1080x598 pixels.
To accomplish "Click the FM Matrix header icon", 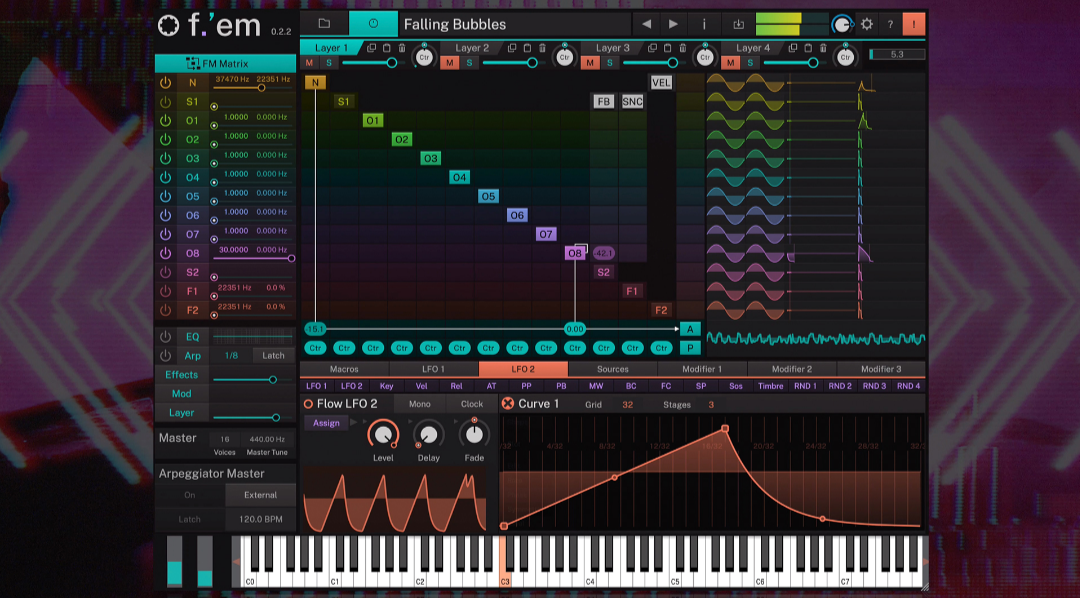I will point(193,63).
